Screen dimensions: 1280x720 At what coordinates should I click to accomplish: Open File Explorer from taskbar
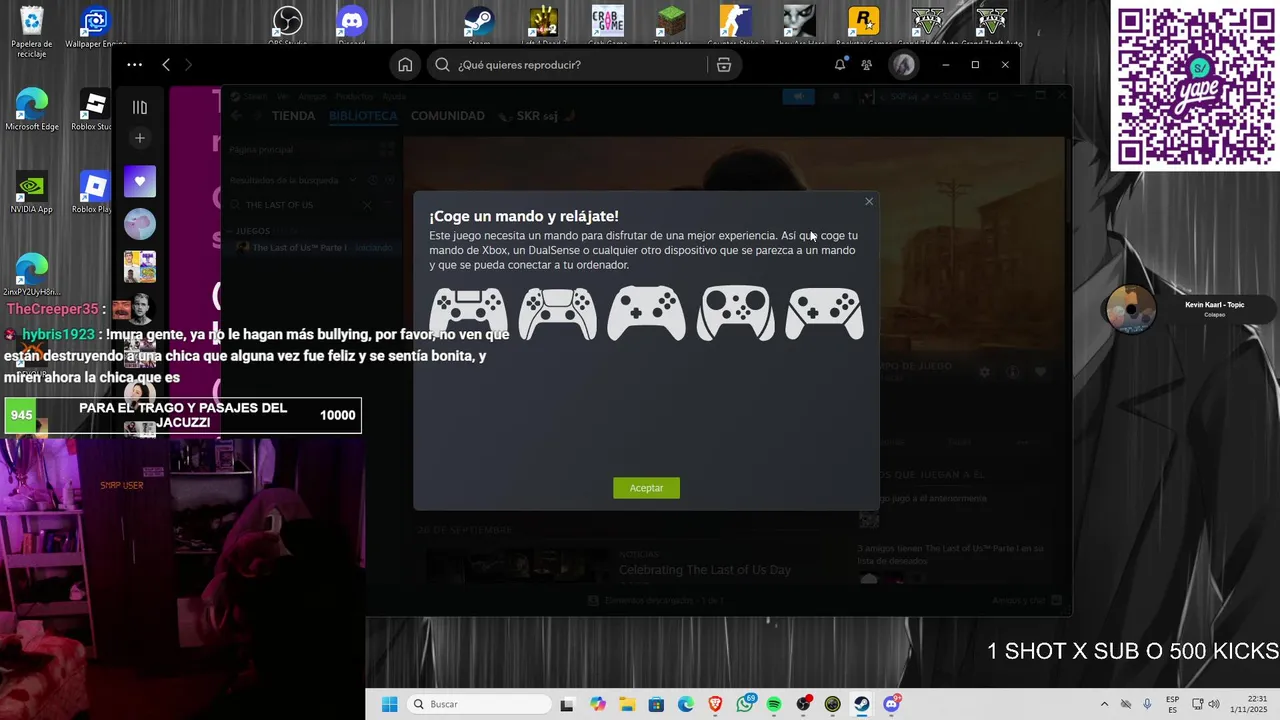(627, 704)
